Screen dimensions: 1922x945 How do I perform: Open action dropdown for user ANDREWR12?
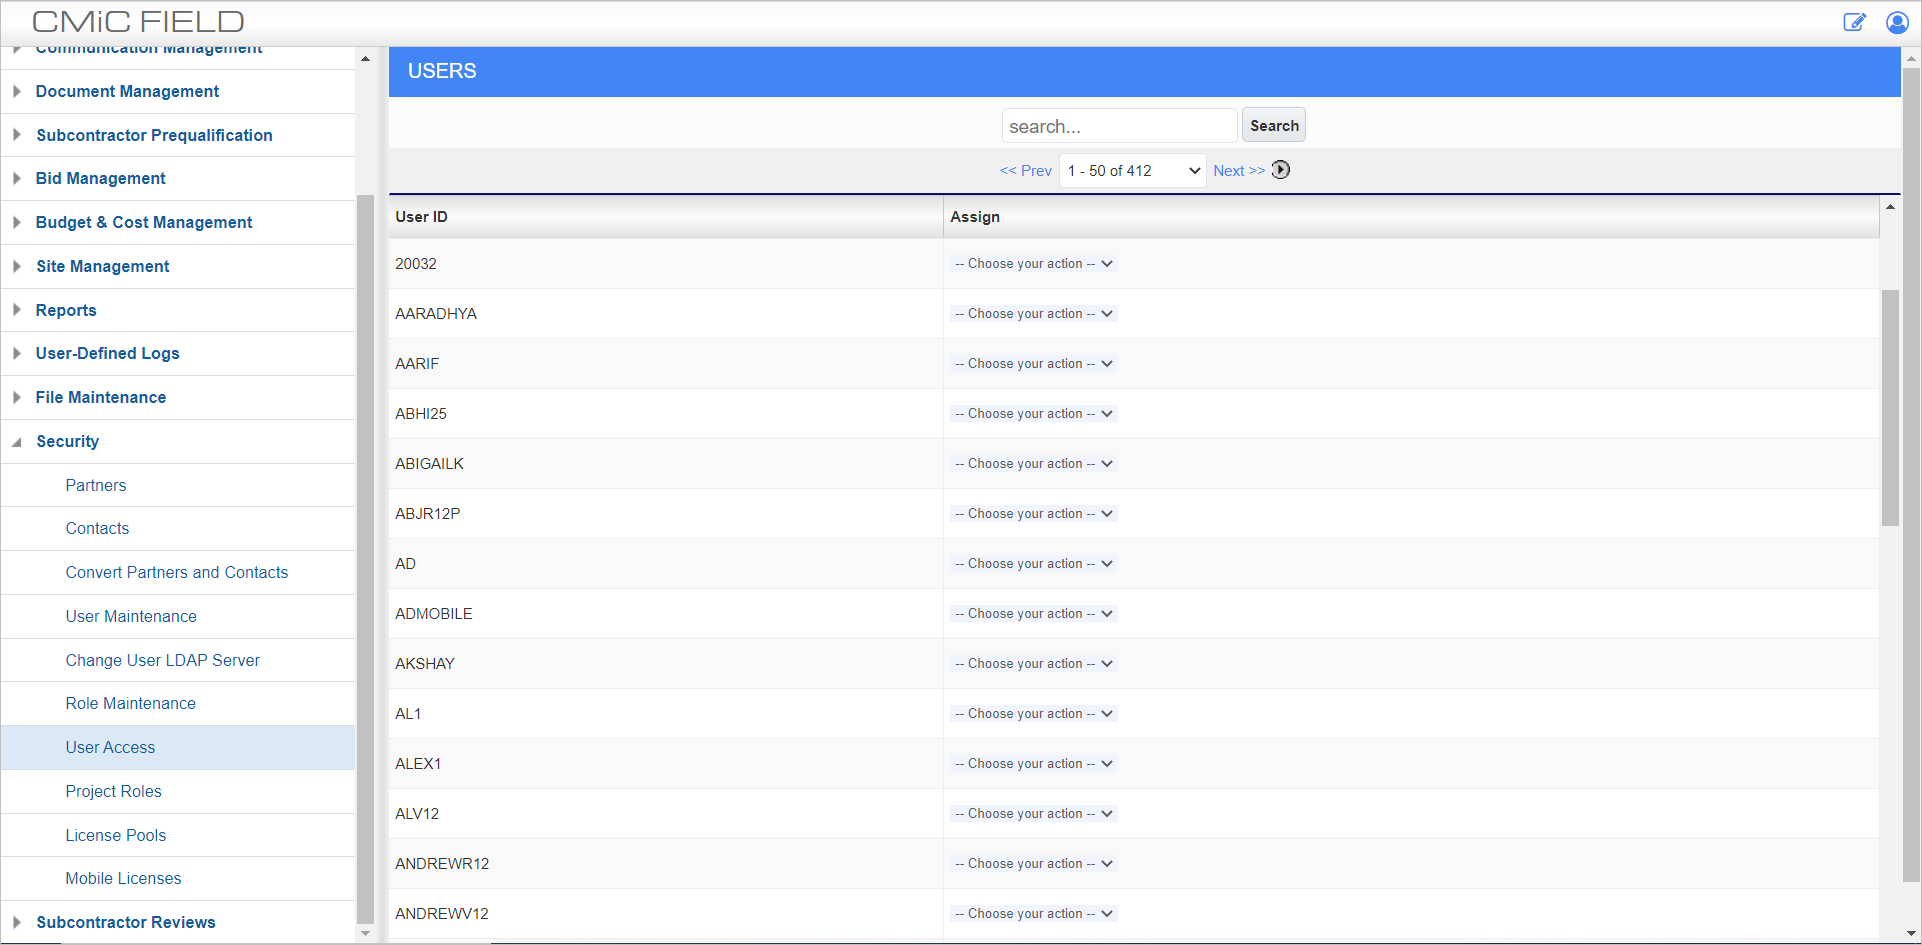point(1033,864)
